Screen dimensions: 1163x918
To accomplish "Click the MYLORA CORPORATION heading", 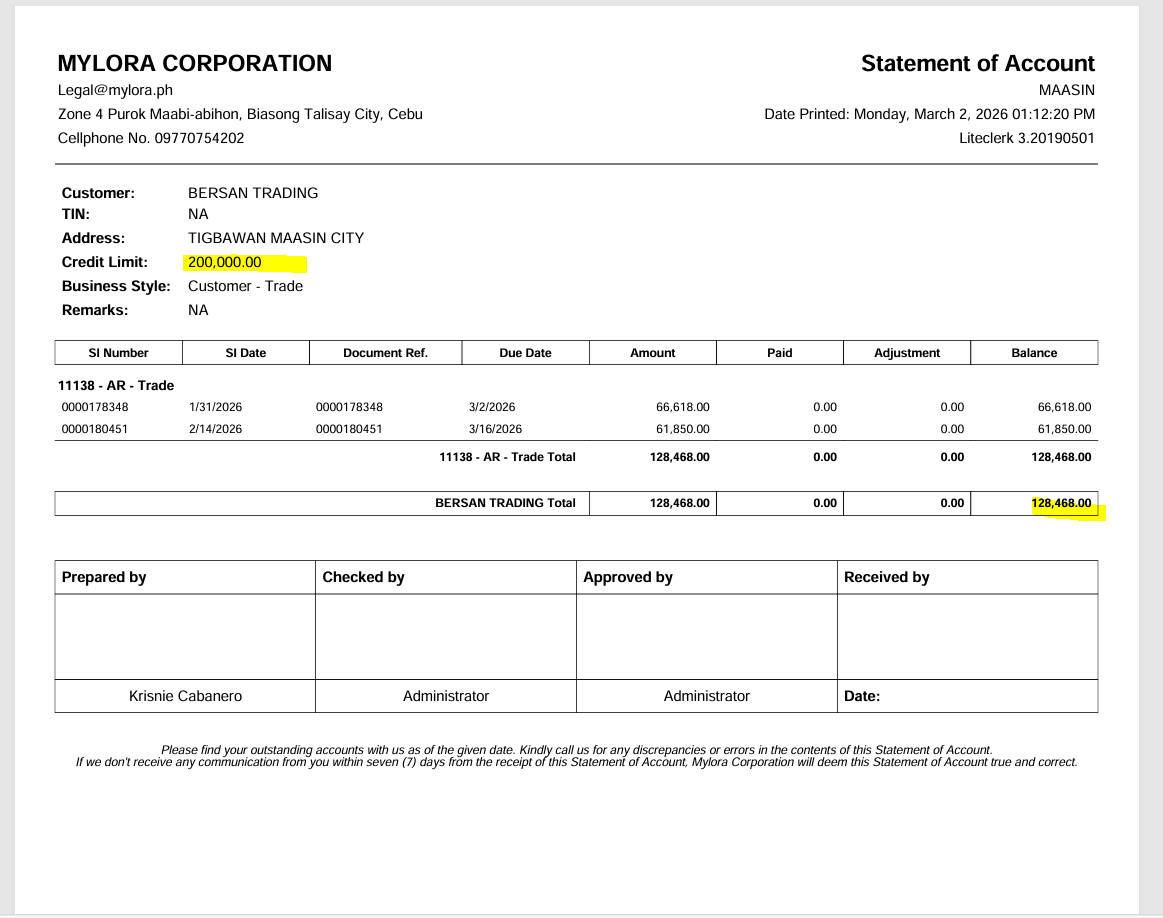I will 195,63.
